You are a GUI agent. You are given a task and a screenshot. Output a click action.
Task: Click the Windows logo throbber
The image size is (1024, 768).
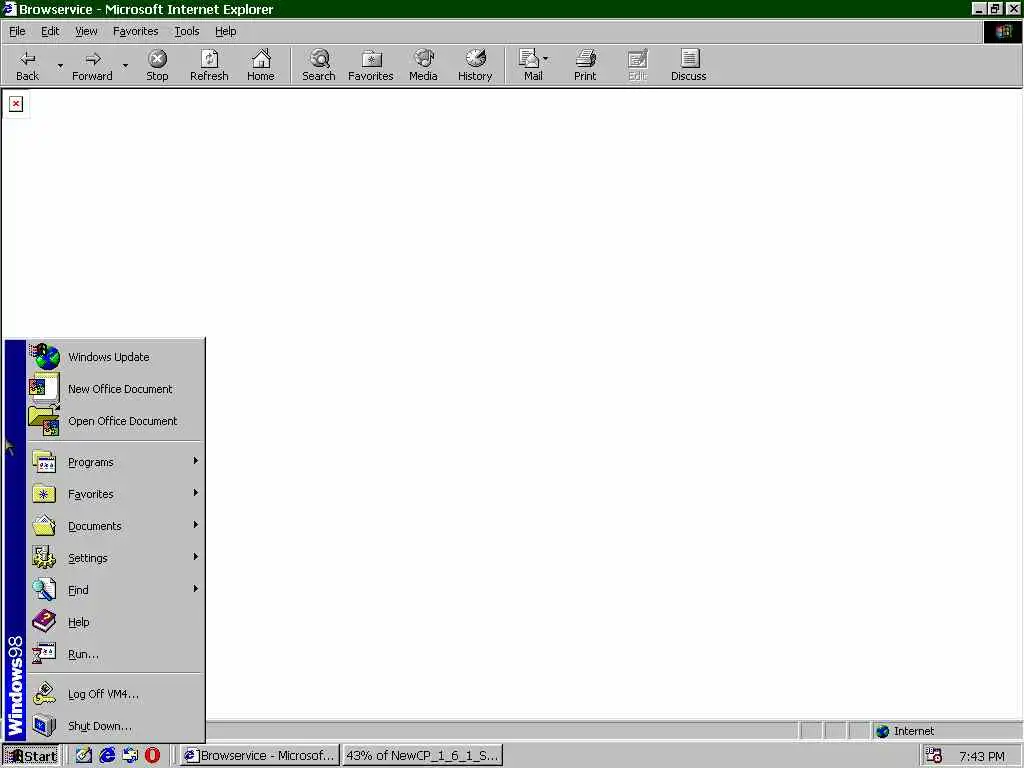coord(1002,31)
